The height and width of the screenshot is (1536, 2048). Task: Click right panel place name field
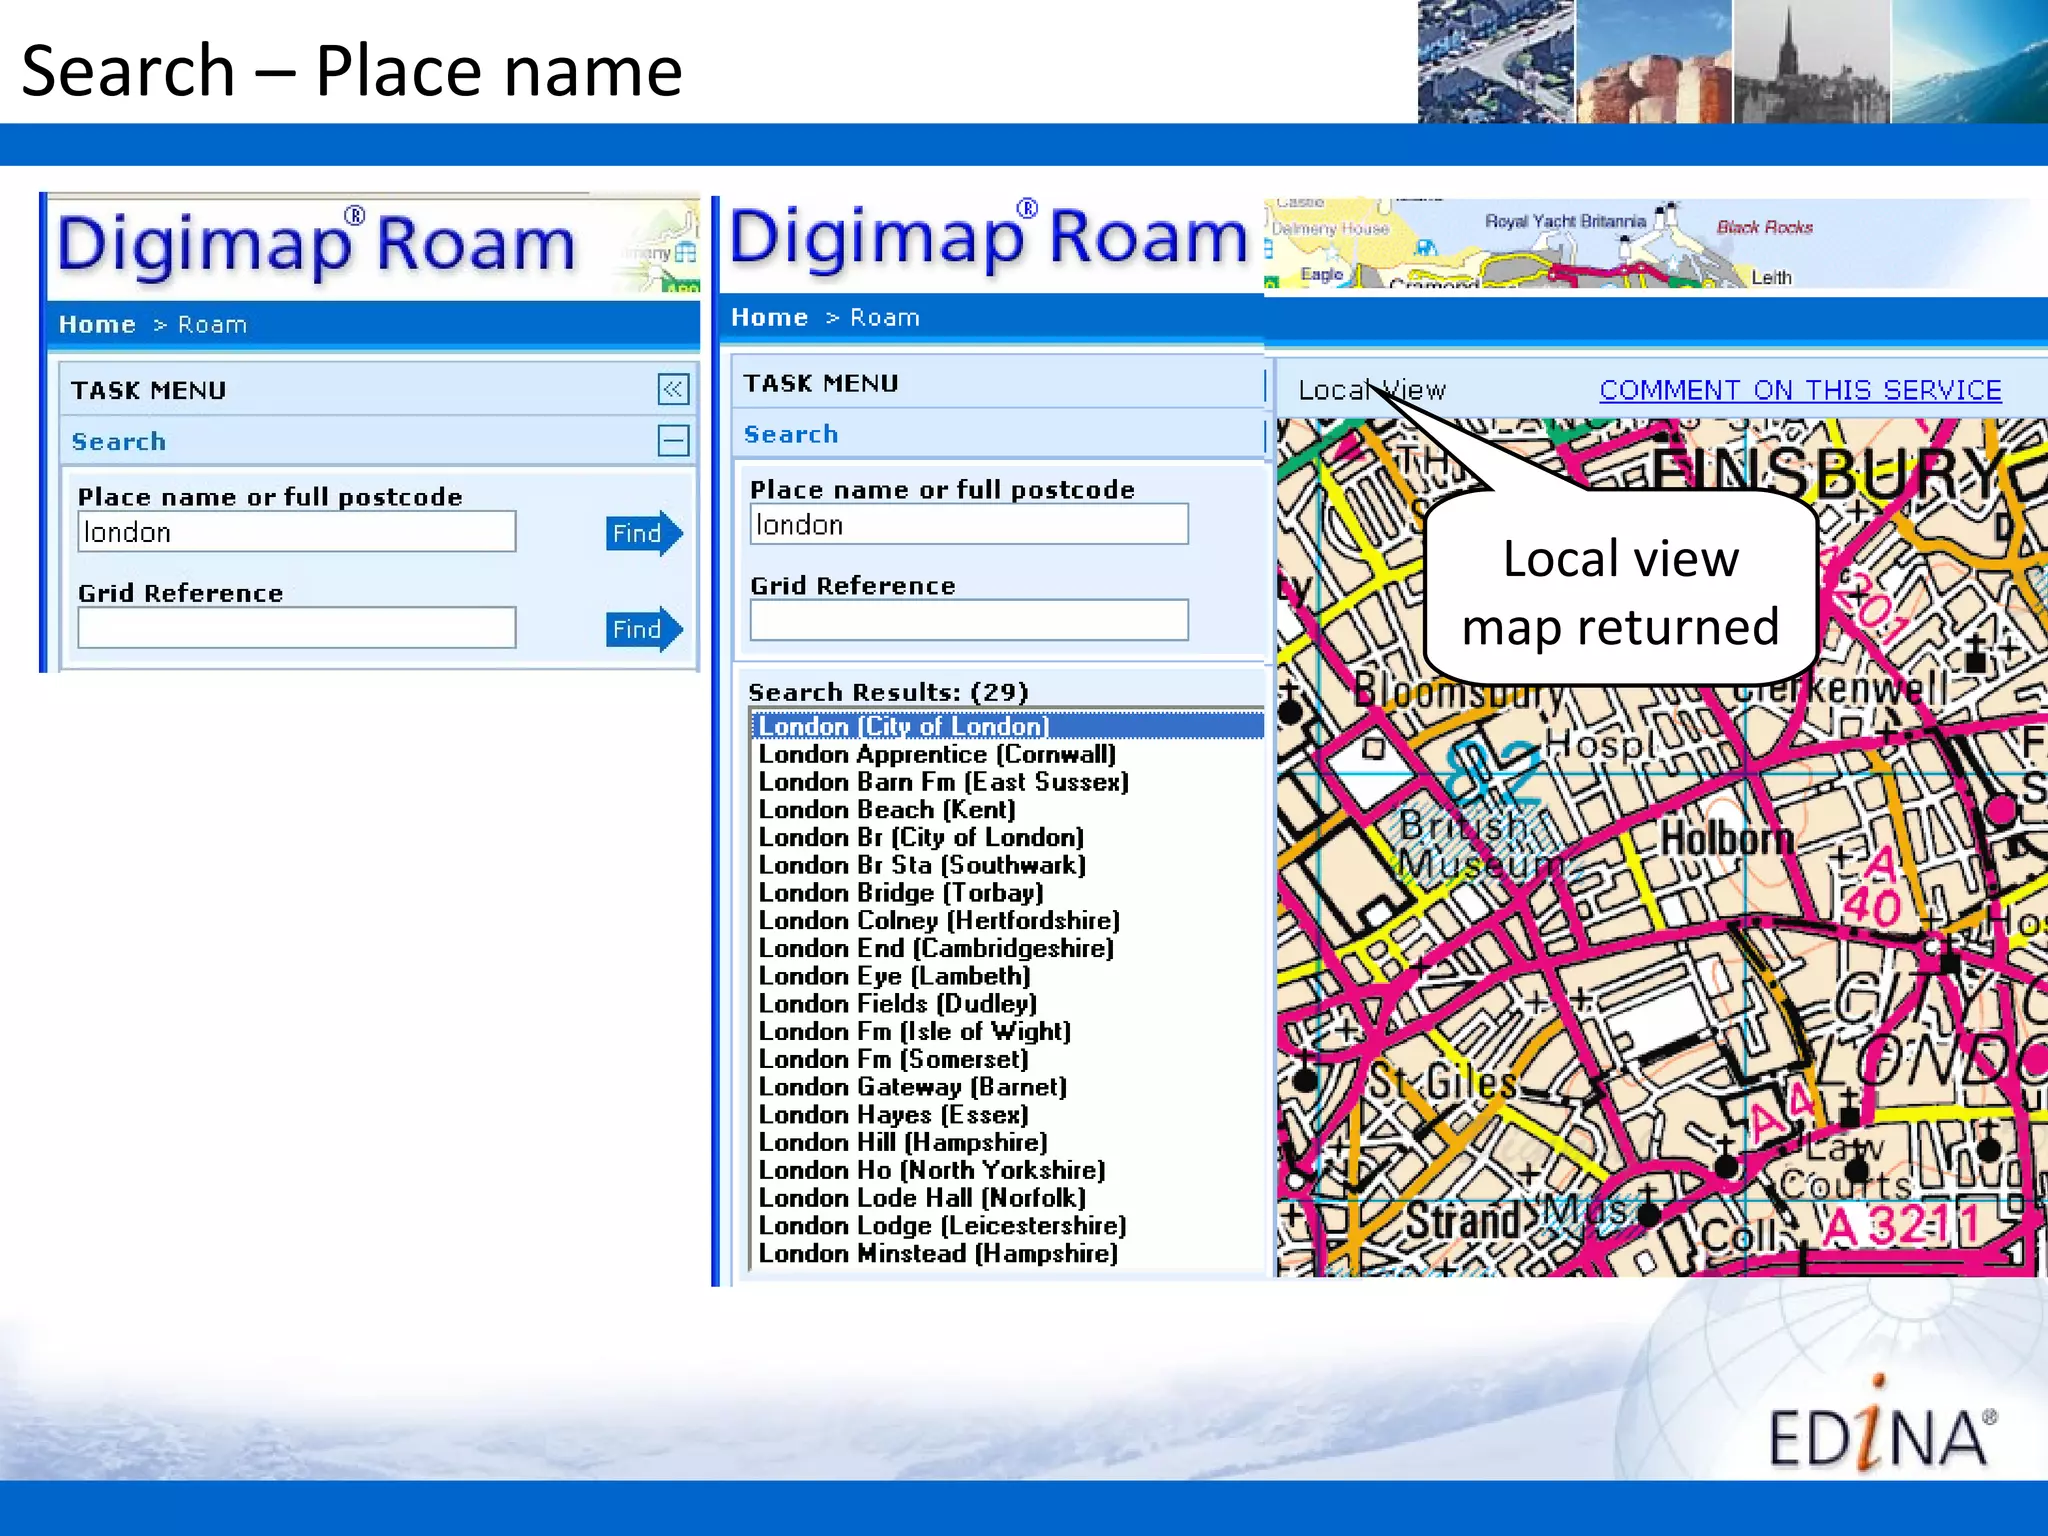(969, 525)
